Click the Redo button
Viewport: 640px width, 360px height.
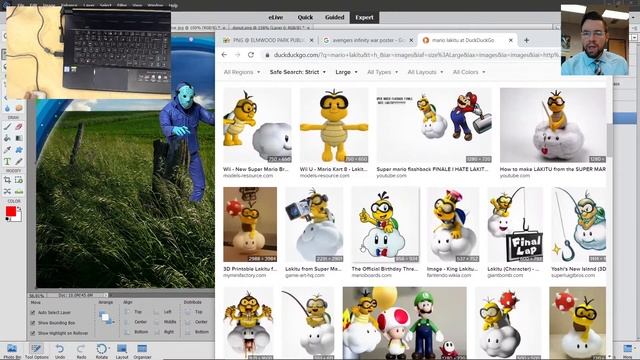pos(81,351)
